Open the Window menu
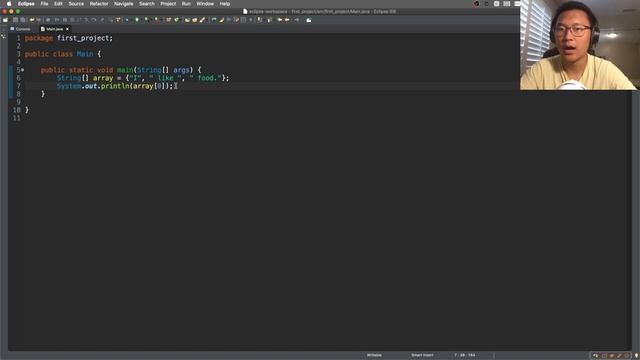This screenshot has width=640, height=360. click(x=205, y=4)
